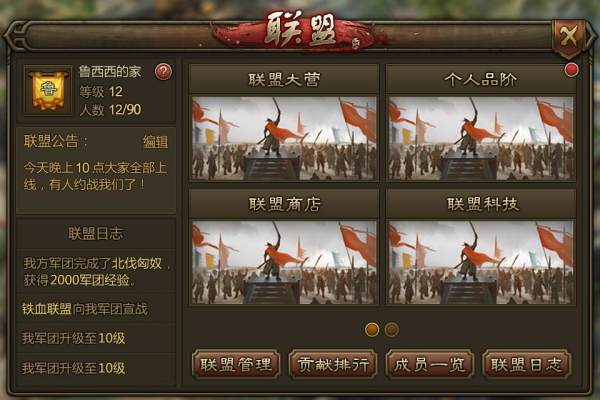Click the 个人品阶 battle scene image
Viewport: 600px width, 400px height.
pos(481,138)
